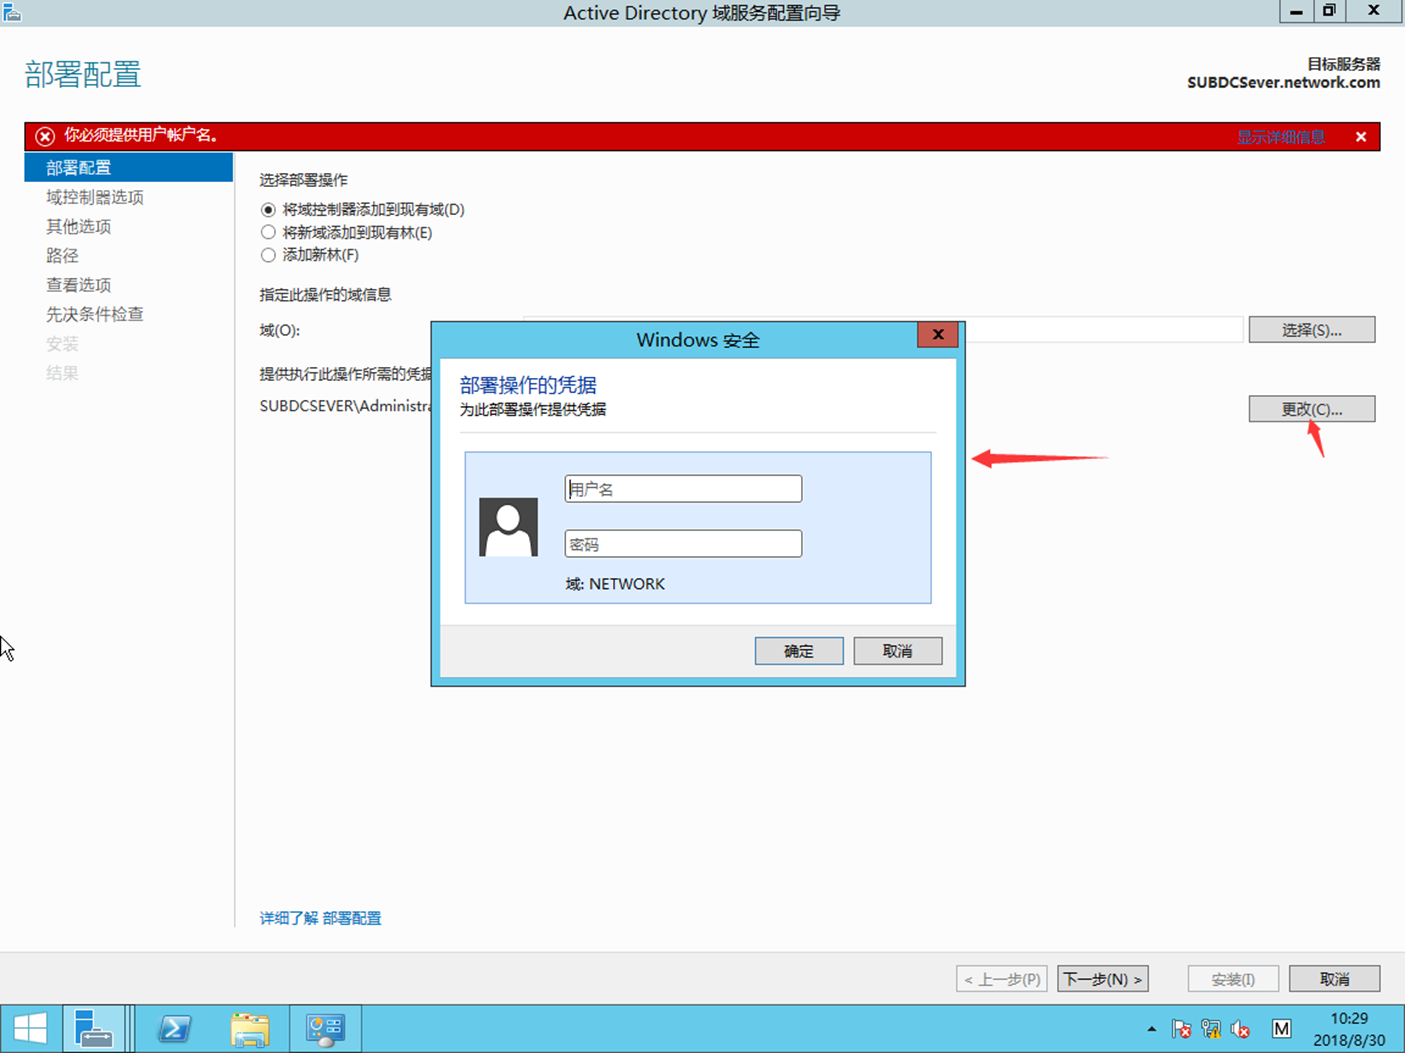This screenshot has width=1405, height=1053.
Task: Open the Windows Start menu
Action: click(x=30, y=1029)
